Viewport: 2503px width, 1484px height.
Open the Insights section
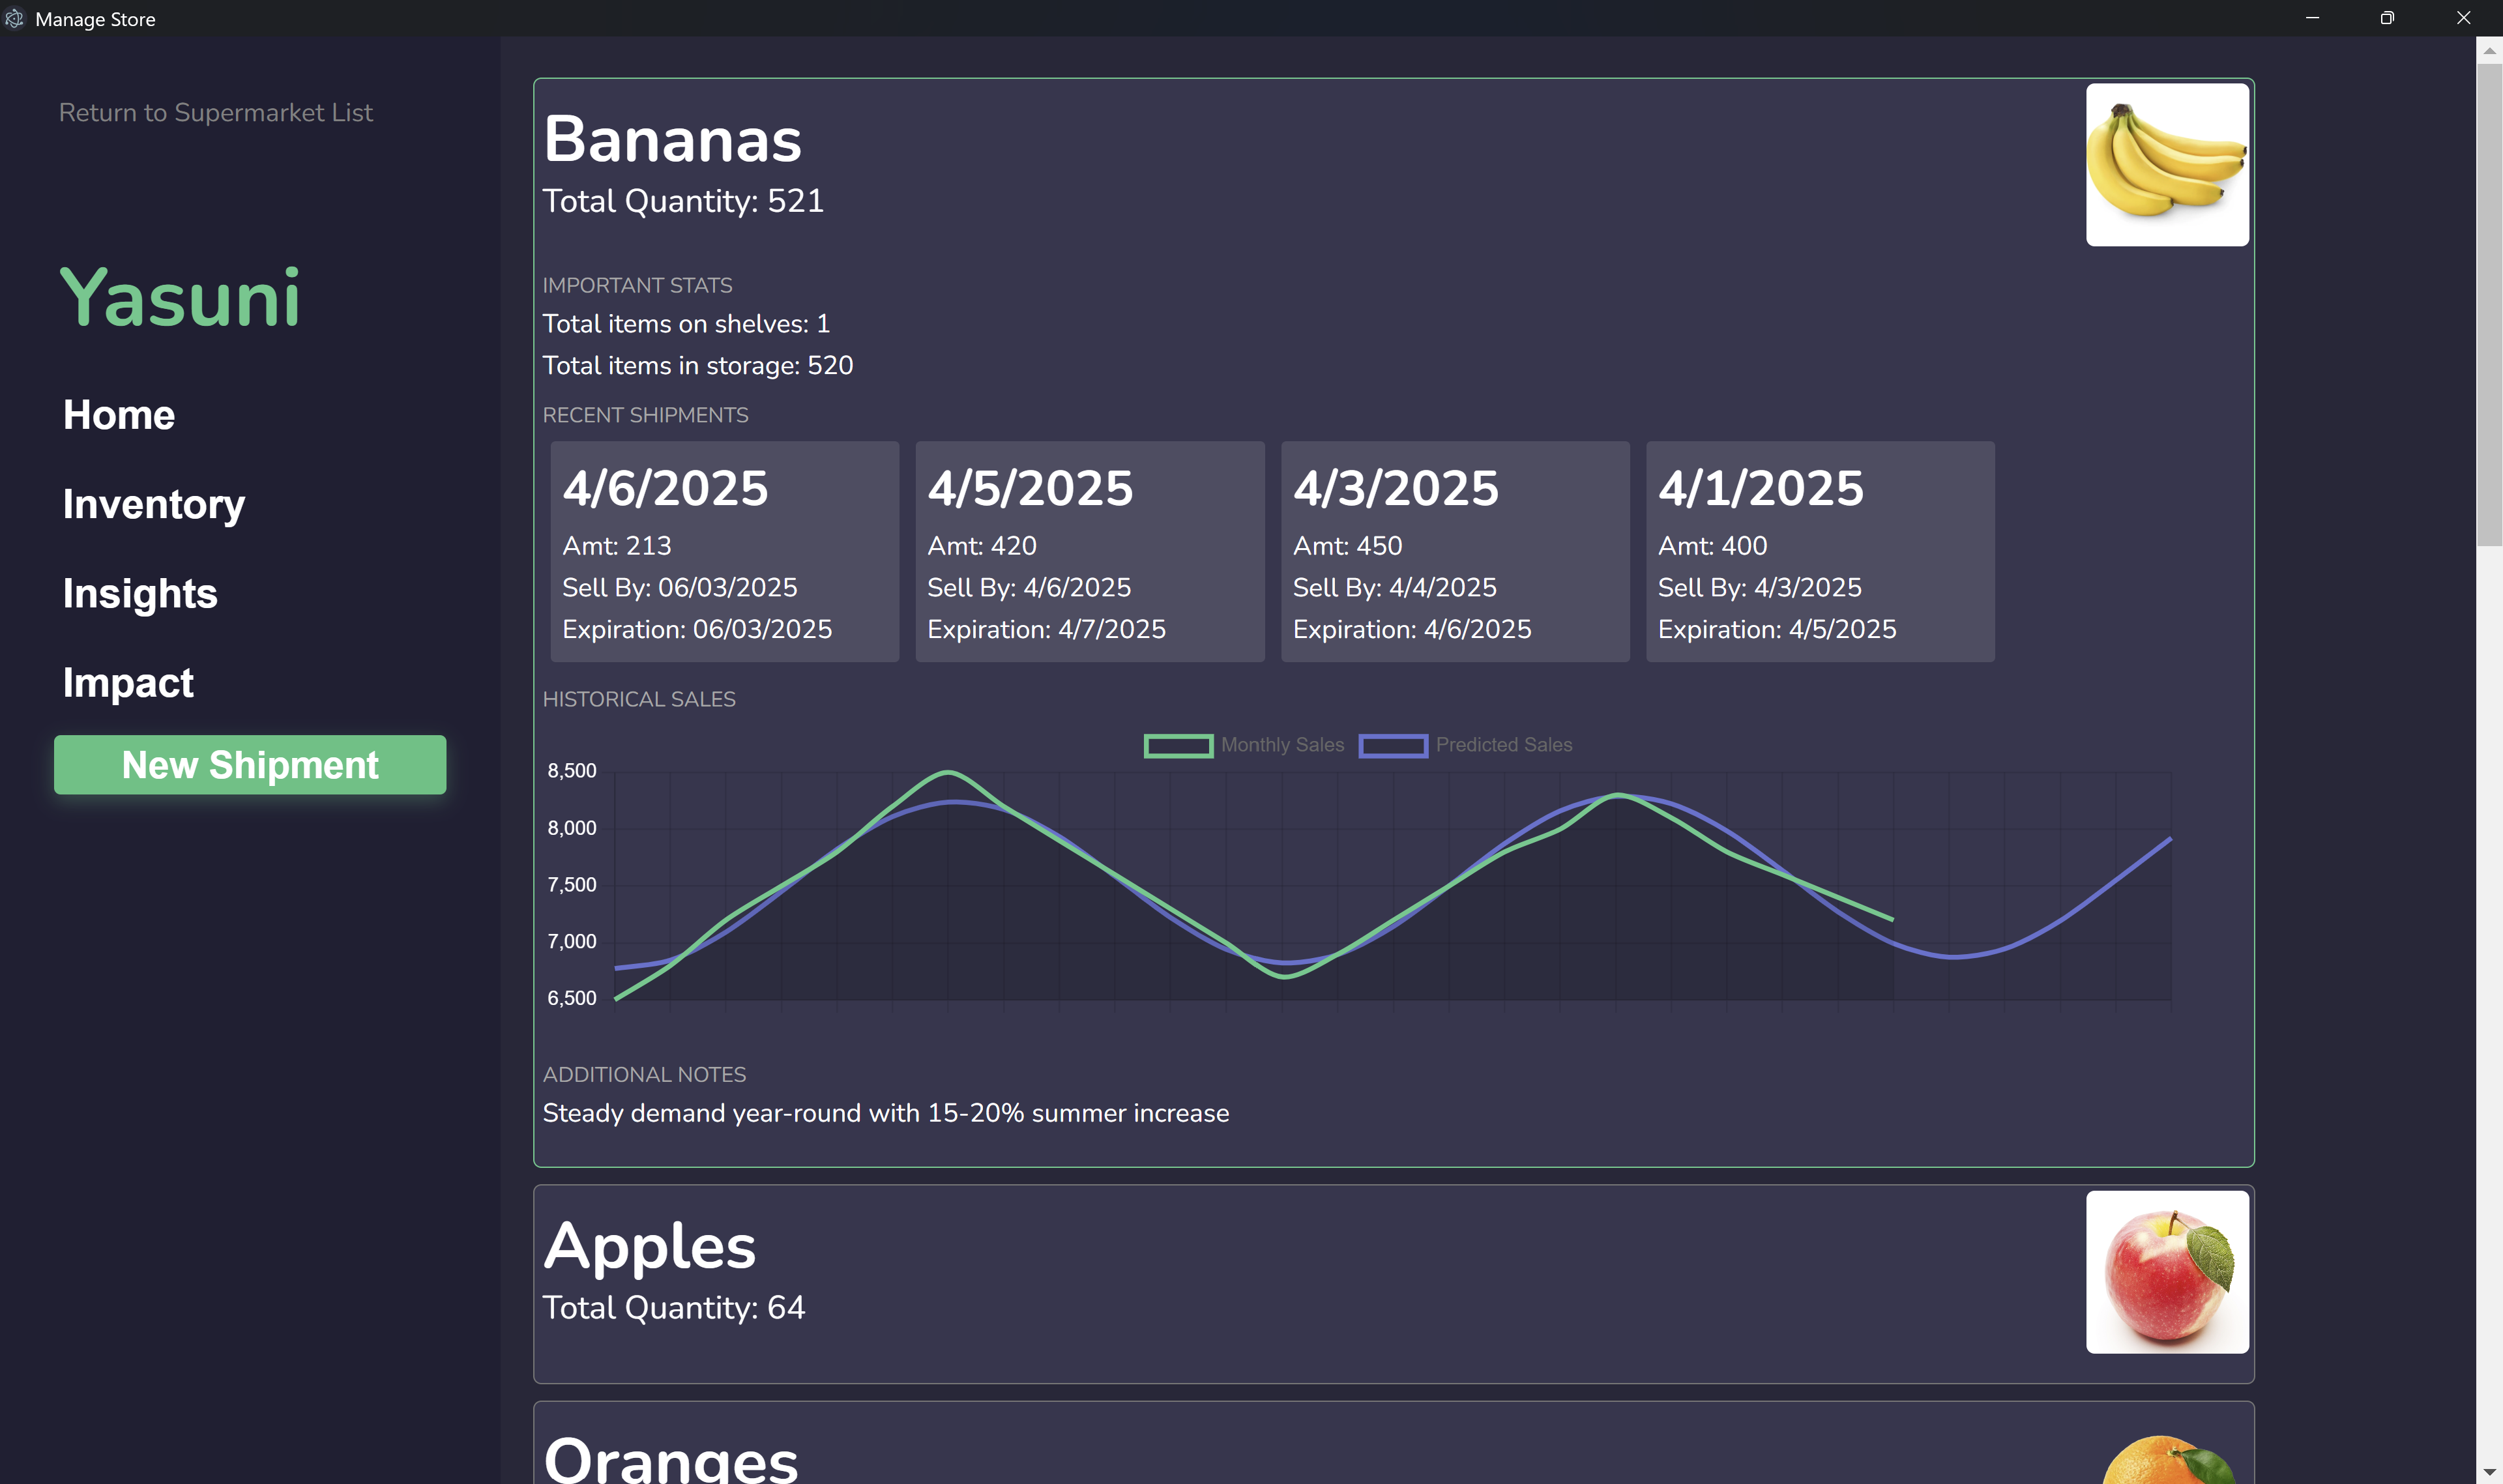[140, 593]
